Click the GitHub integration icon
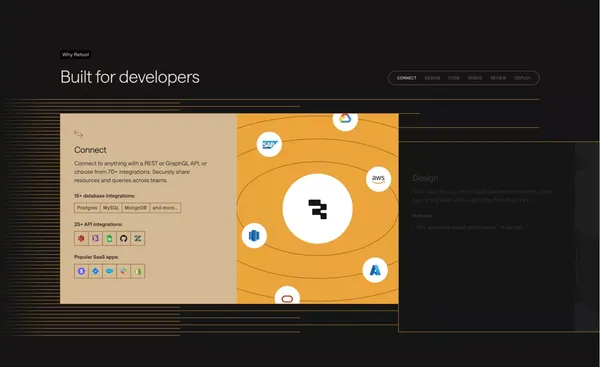Viewport: 600px width, 367px height. (123, 238)
